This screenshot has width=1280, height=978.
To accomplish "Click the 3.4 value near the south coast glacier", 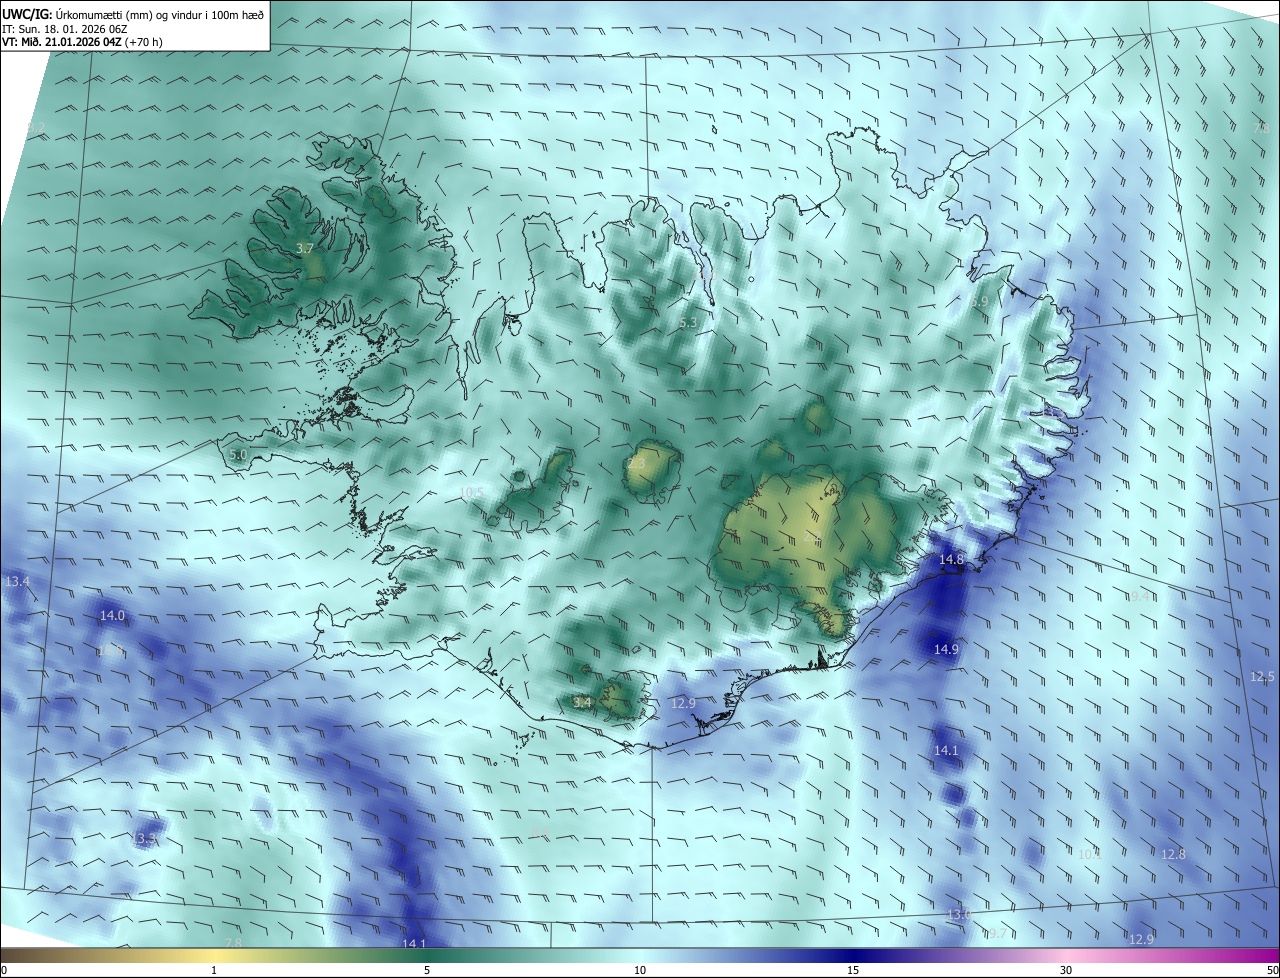I will click(582, 703).
